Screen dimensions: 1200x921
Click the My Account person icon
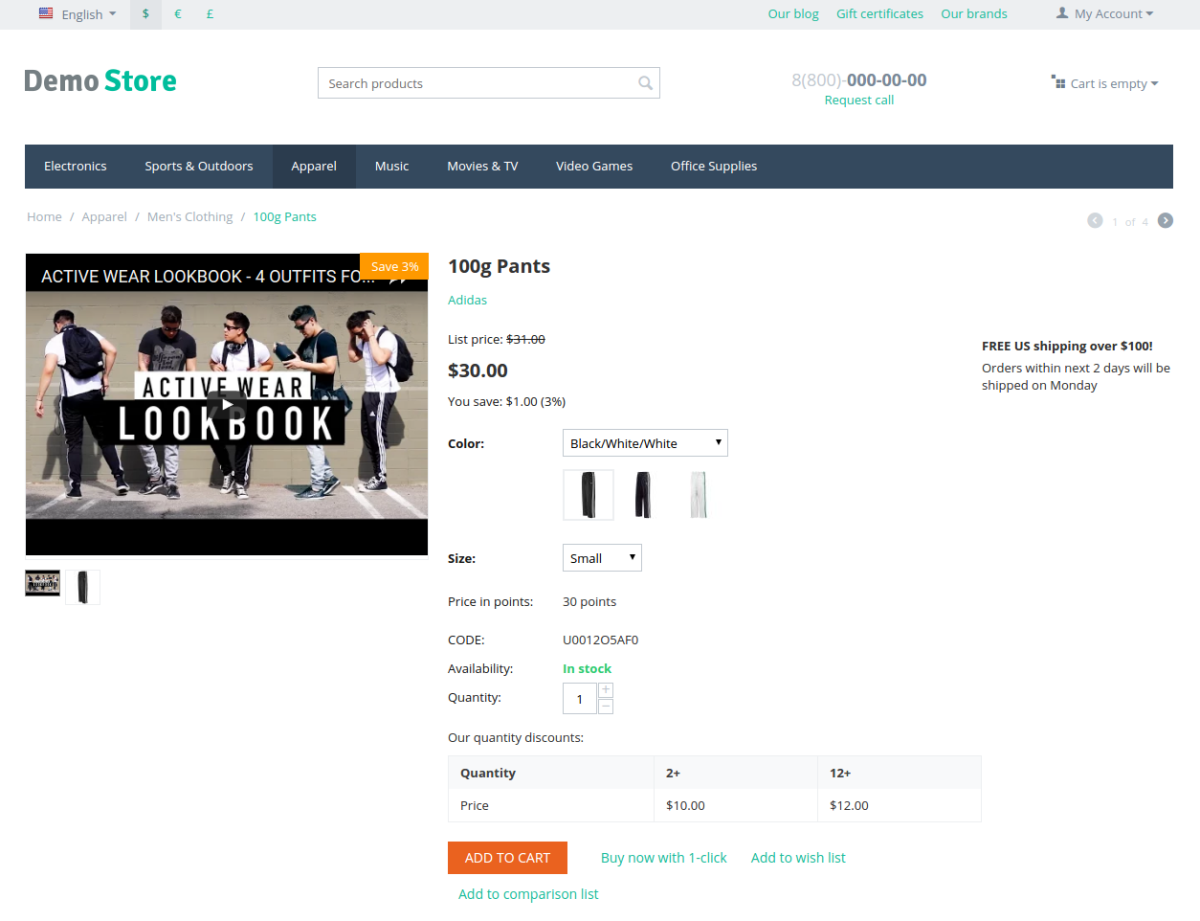click(1062, 13)
